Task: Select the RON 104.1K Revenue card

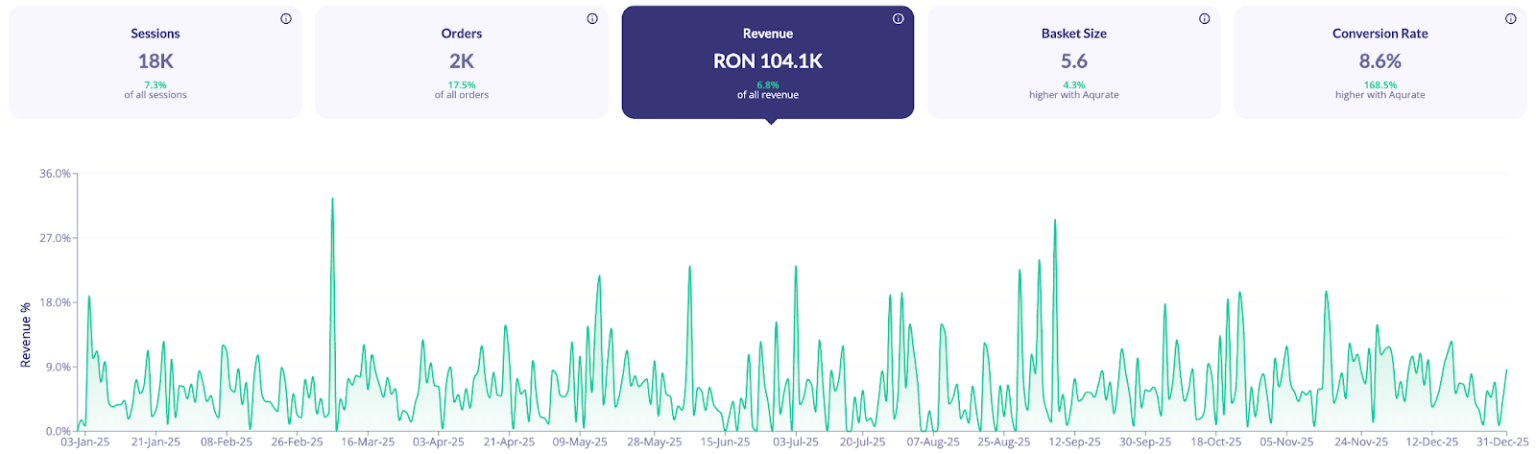Action: (767, 62)
